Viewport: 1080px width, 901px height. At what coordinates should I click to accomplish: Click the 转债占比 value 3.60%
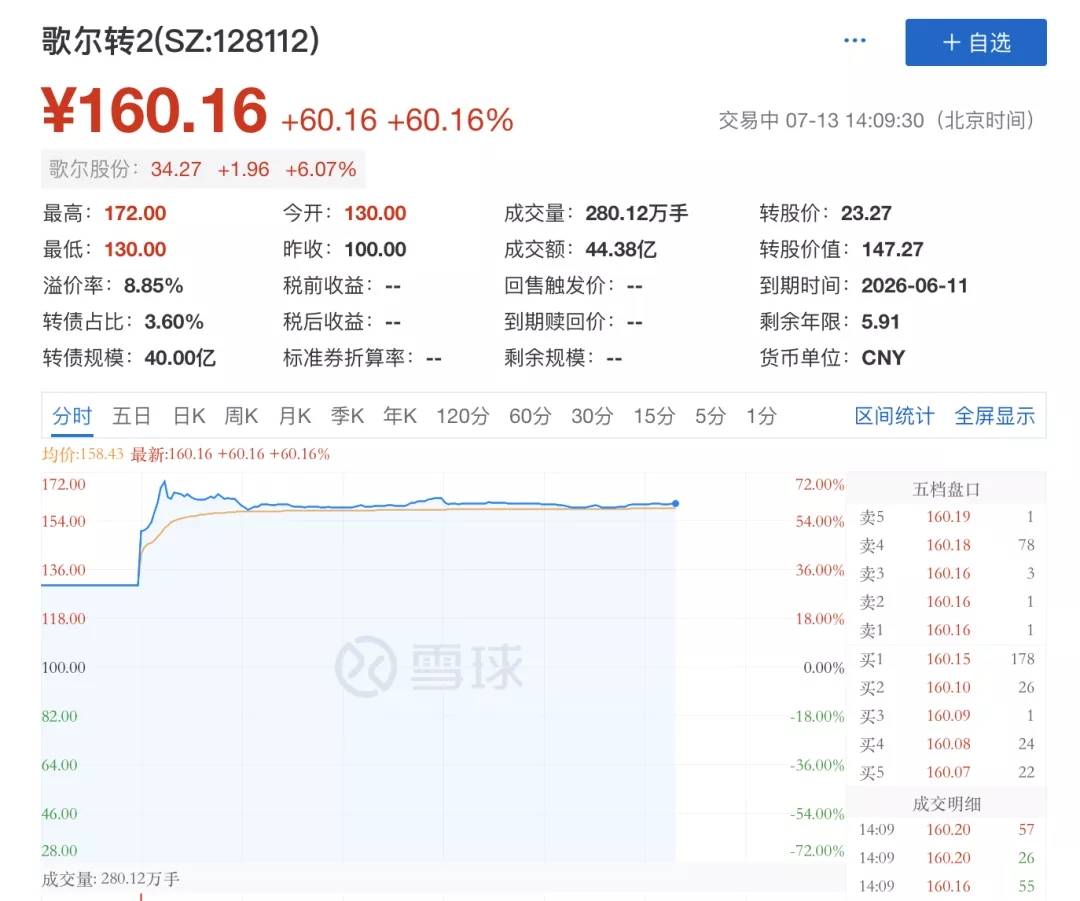174,322
